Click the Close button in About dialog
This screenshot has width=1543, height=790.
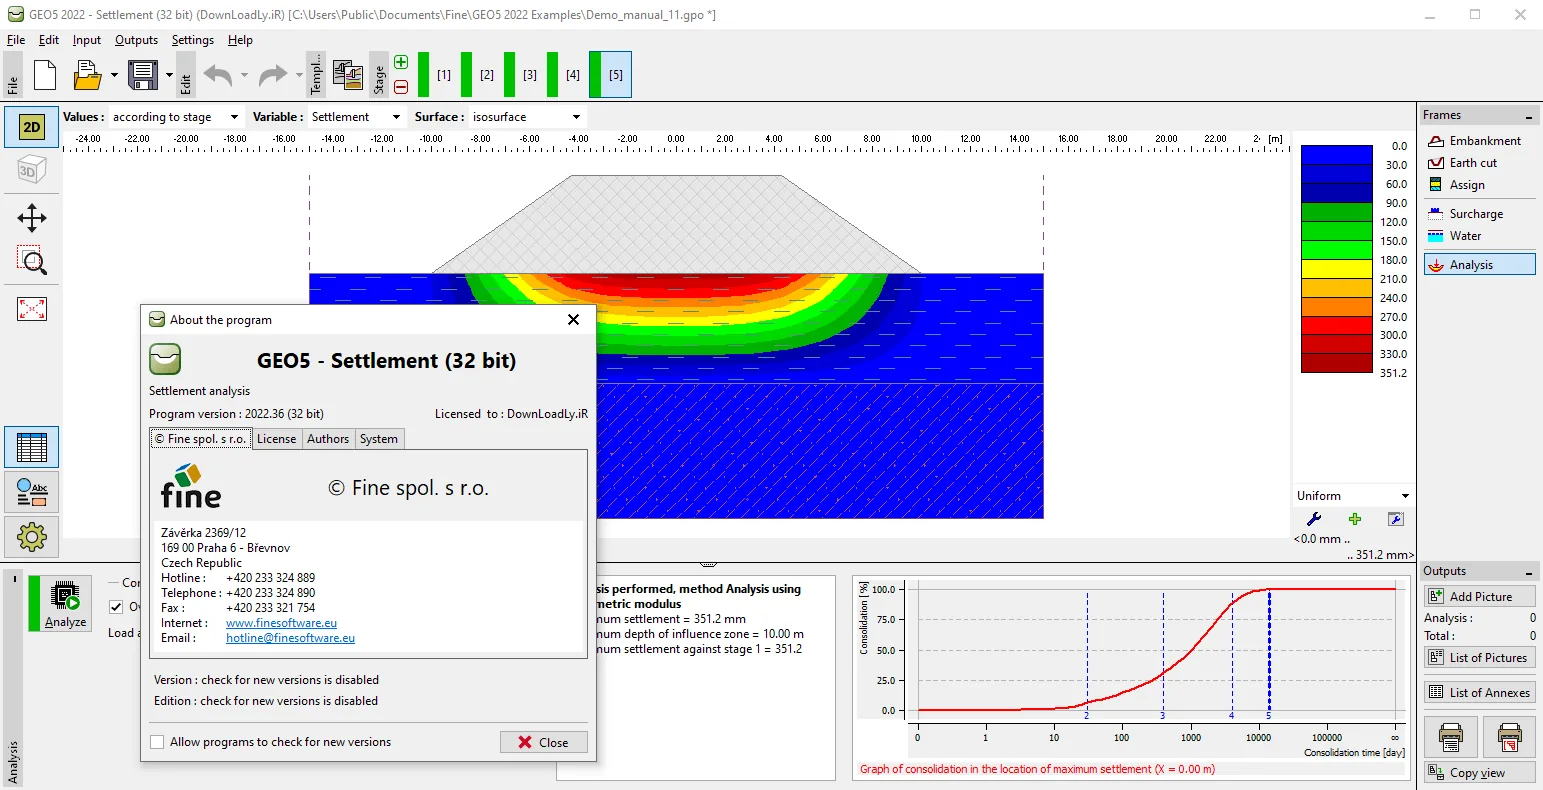coord(543,742)
